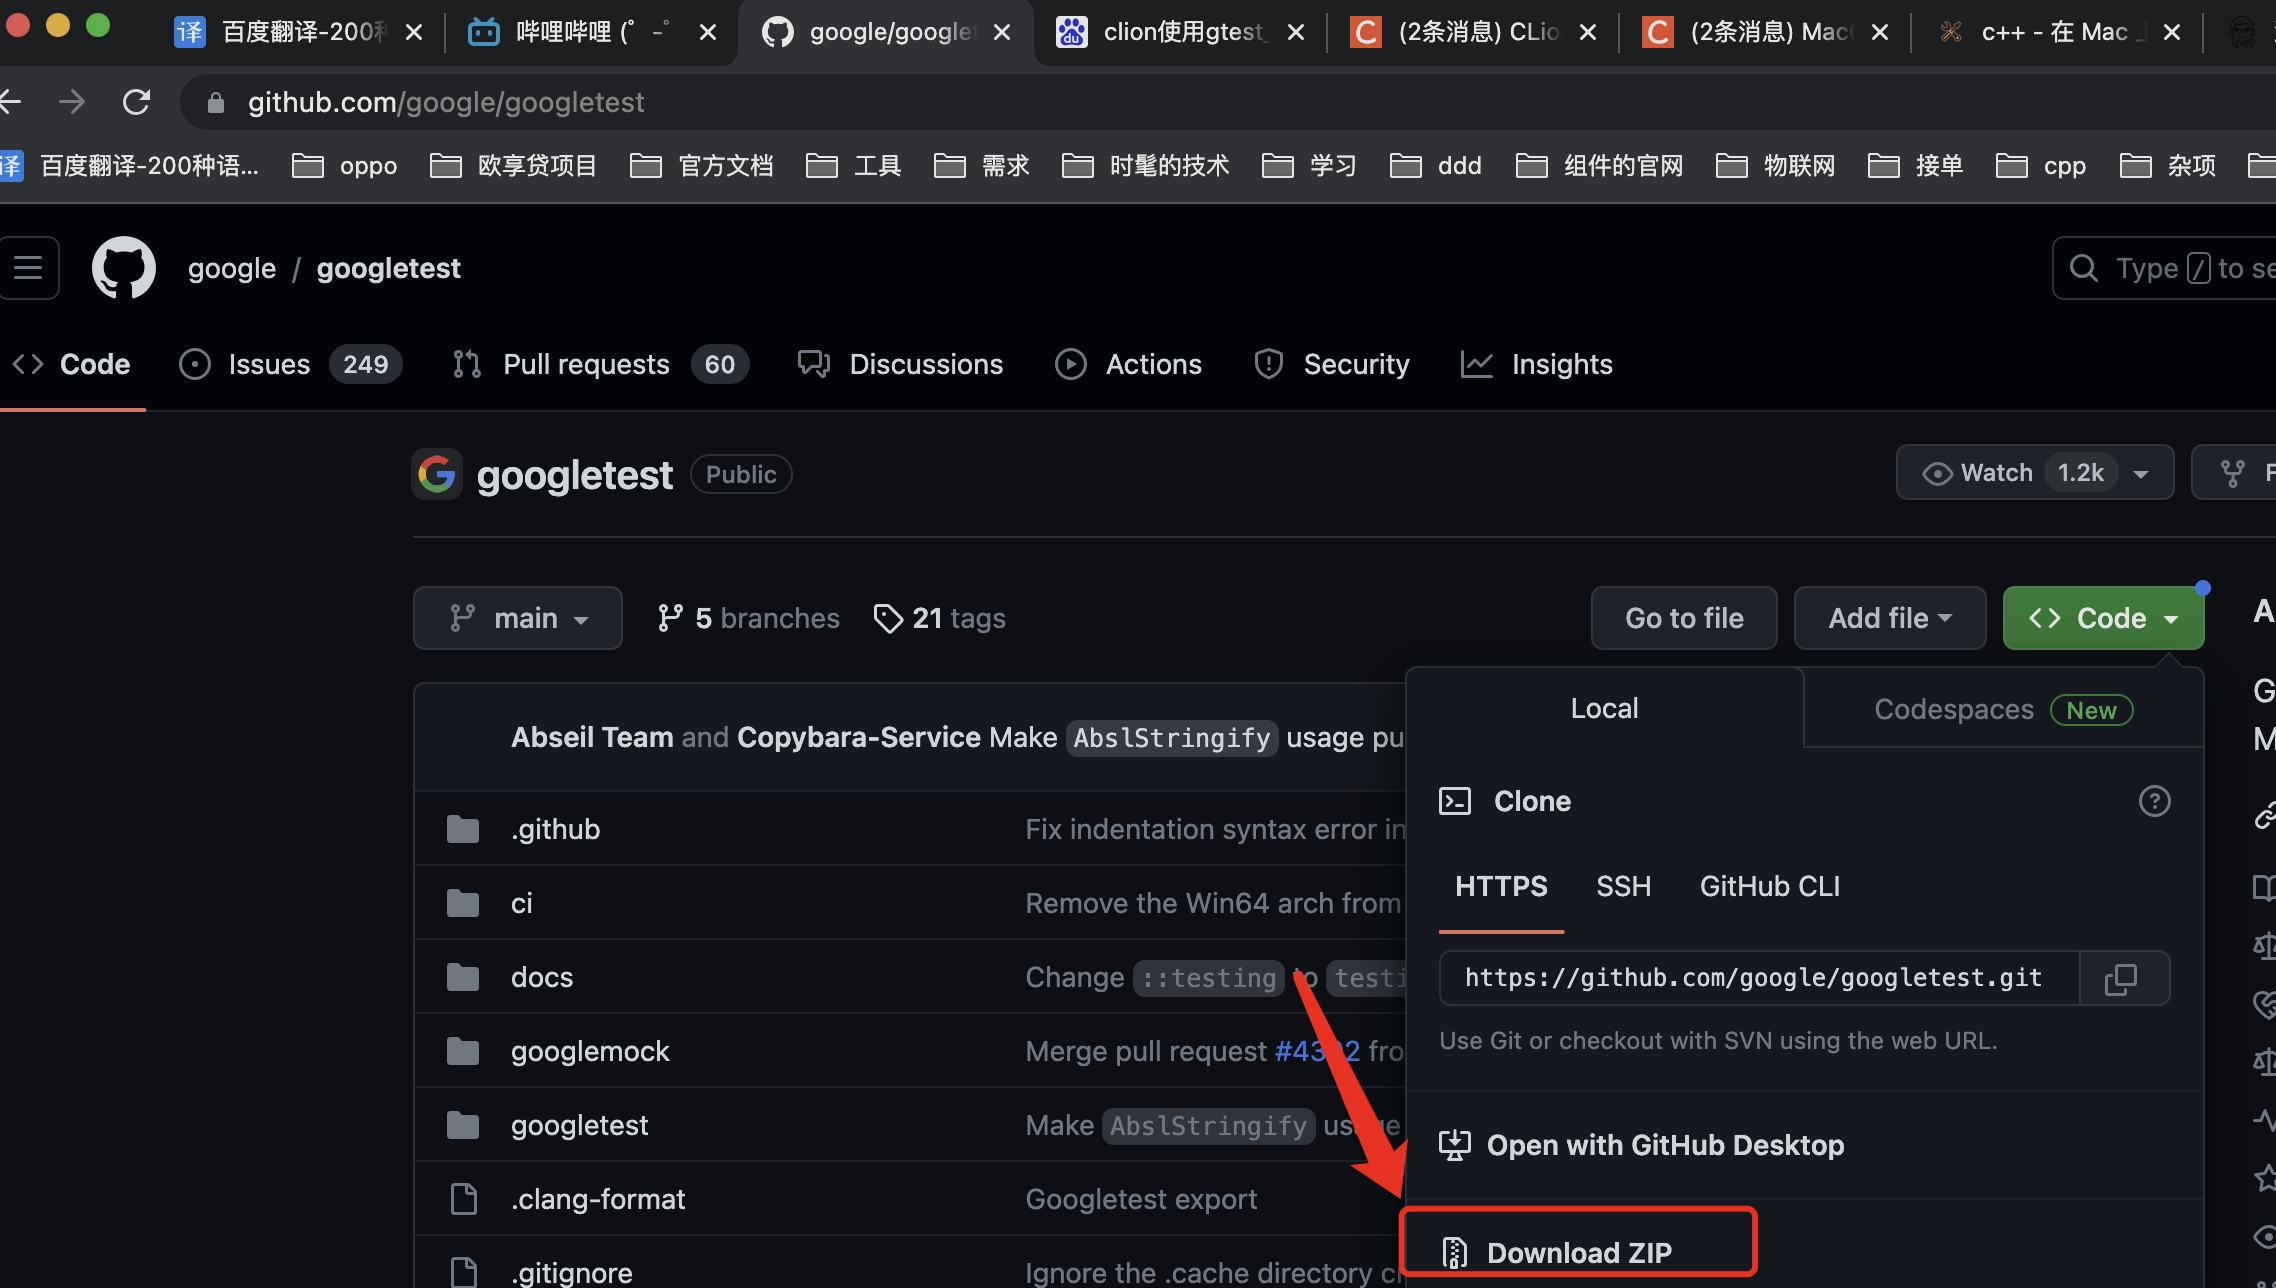Open the Add file dropdown

[1890, 618]
